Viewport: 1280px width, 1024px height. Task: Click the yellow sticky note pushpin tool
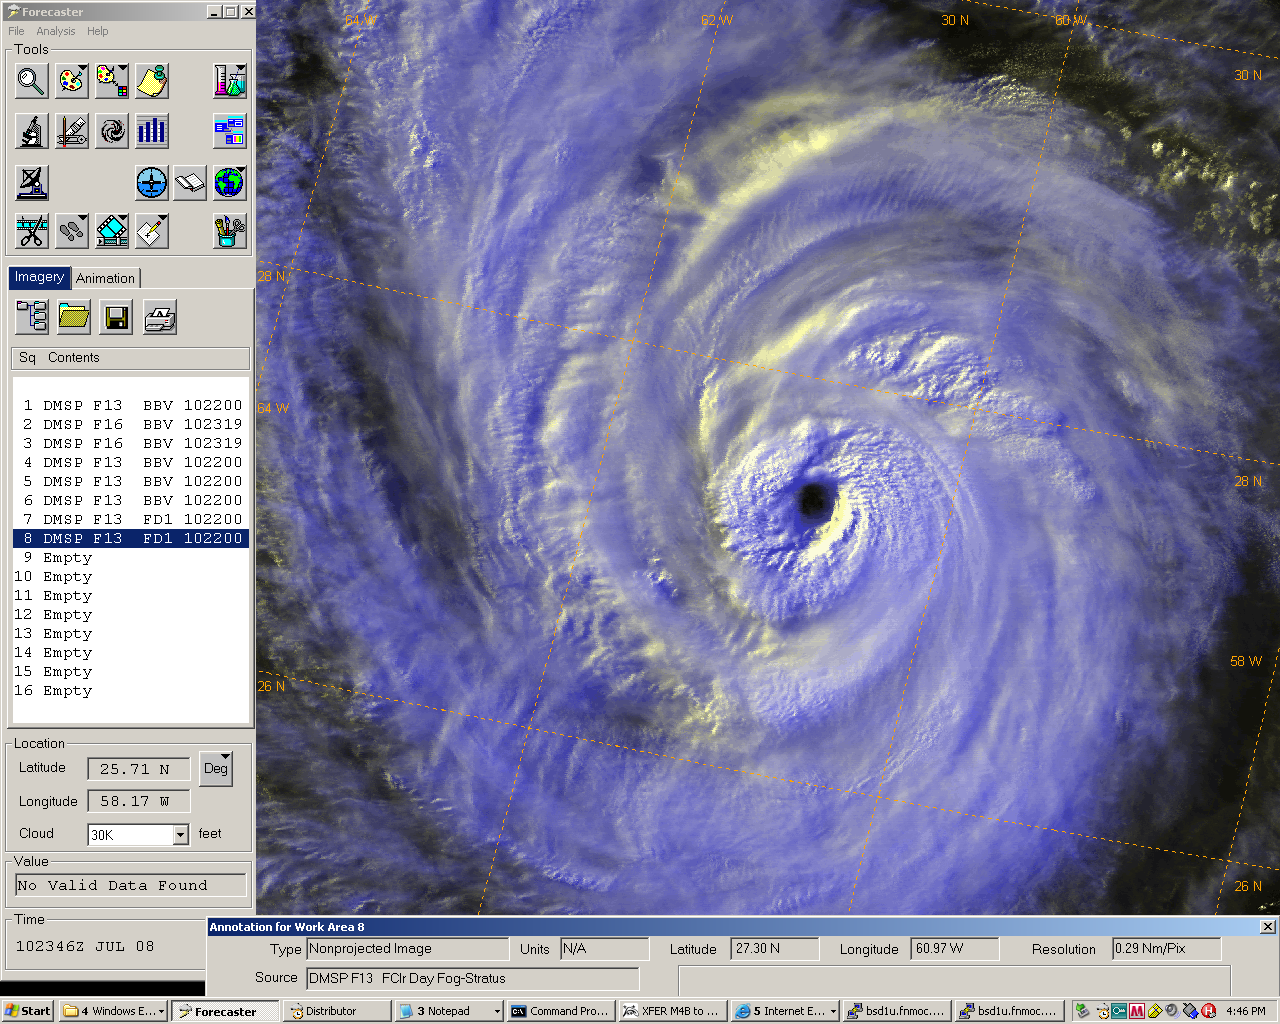[152, 81]
